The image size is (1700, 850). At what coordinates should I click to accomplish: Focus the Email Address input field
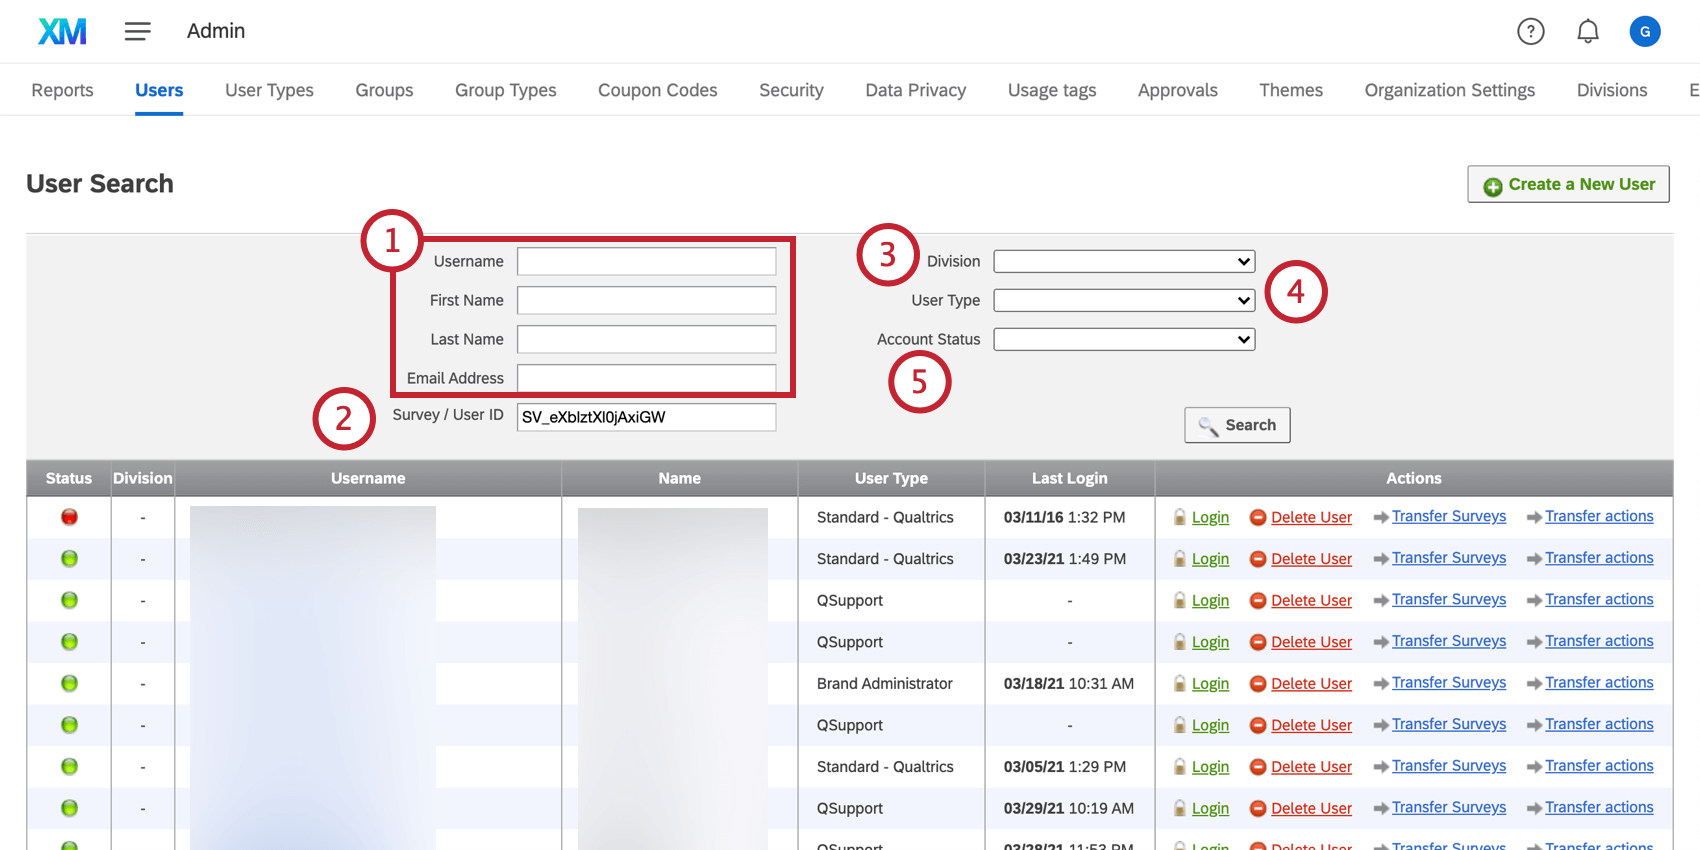coord(646,378)
